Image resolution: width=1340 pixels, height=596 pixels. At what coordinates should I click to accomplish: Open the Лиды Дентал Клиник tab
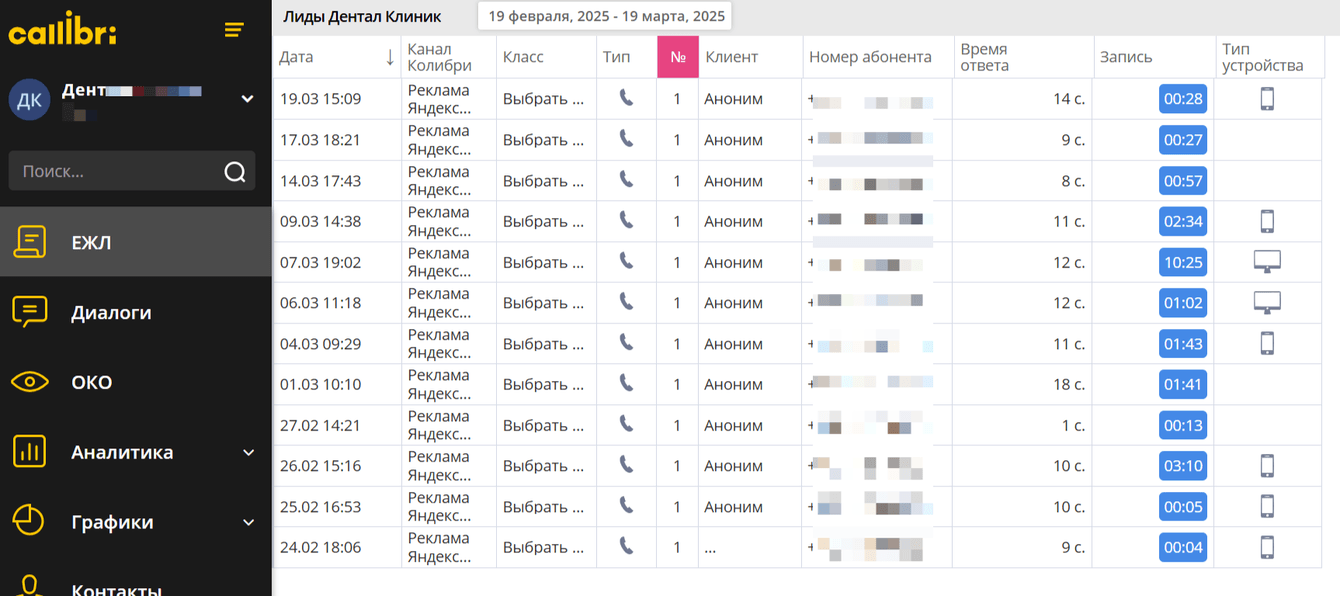point(362,17)
